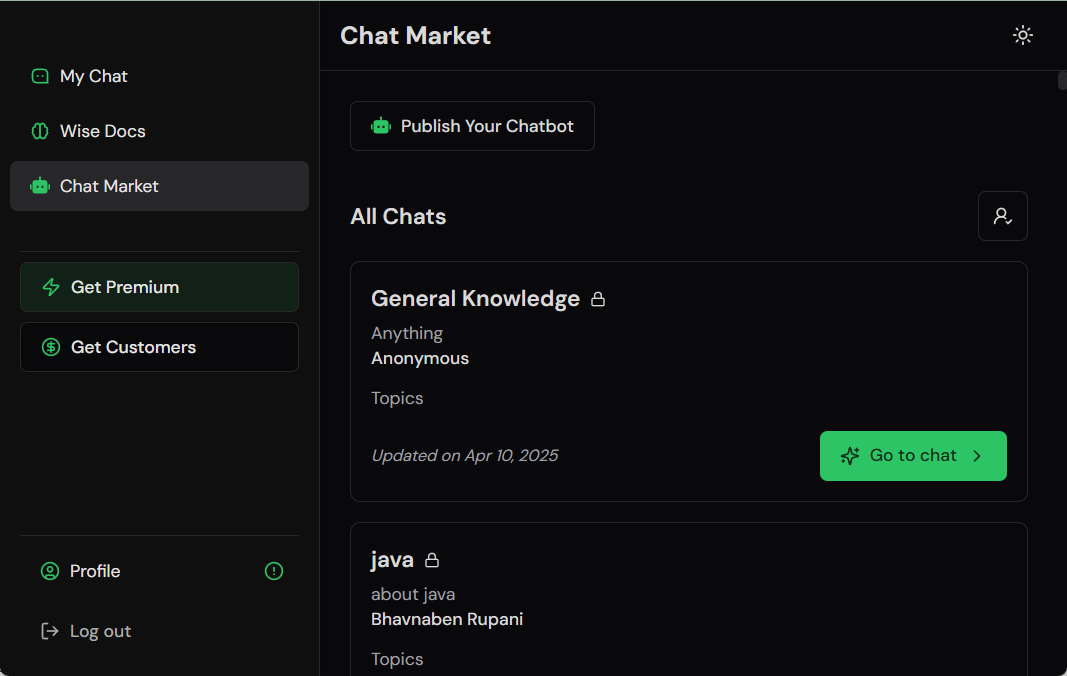The image size is (1067, 676).
Task: Click the 'Anything' description text
Action: coord(407,334)
